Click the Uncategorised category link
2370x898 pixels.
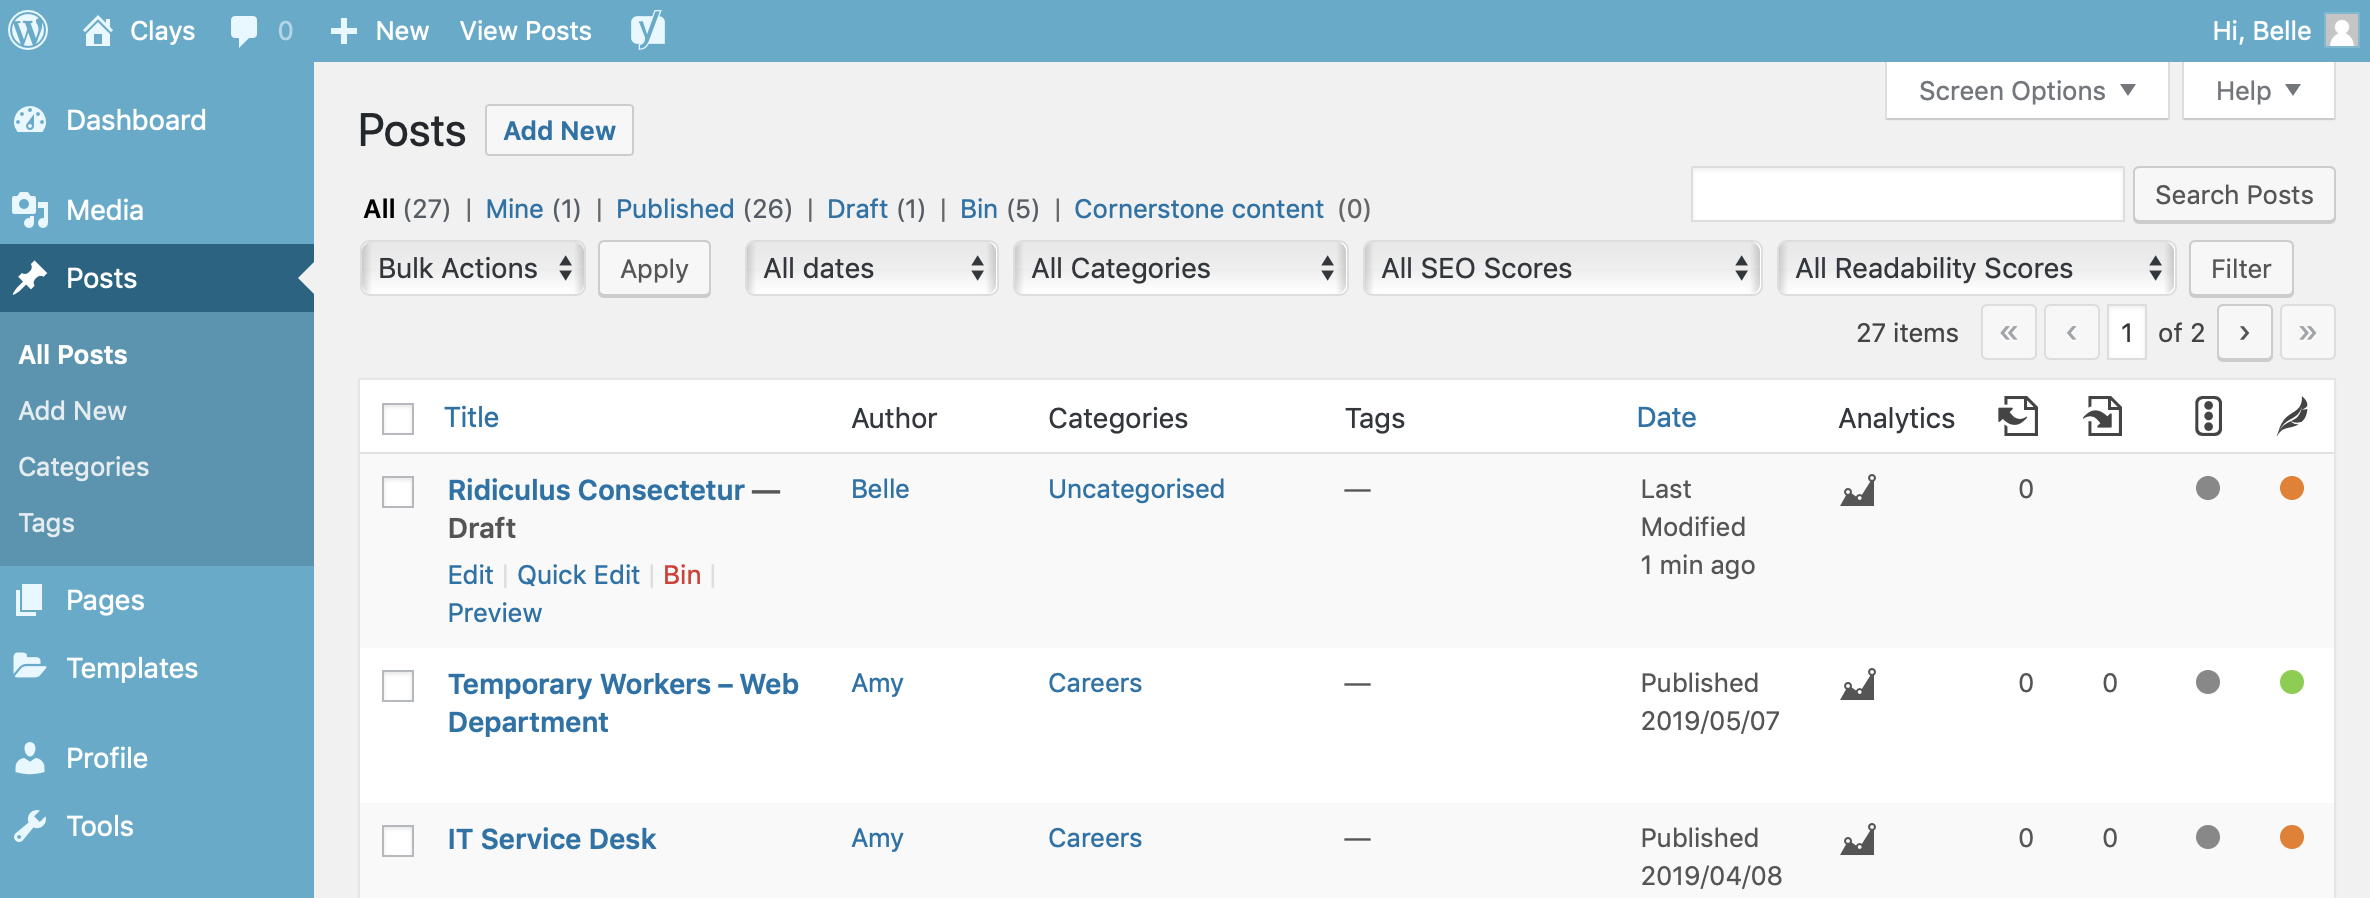[x=1136, y=489]
